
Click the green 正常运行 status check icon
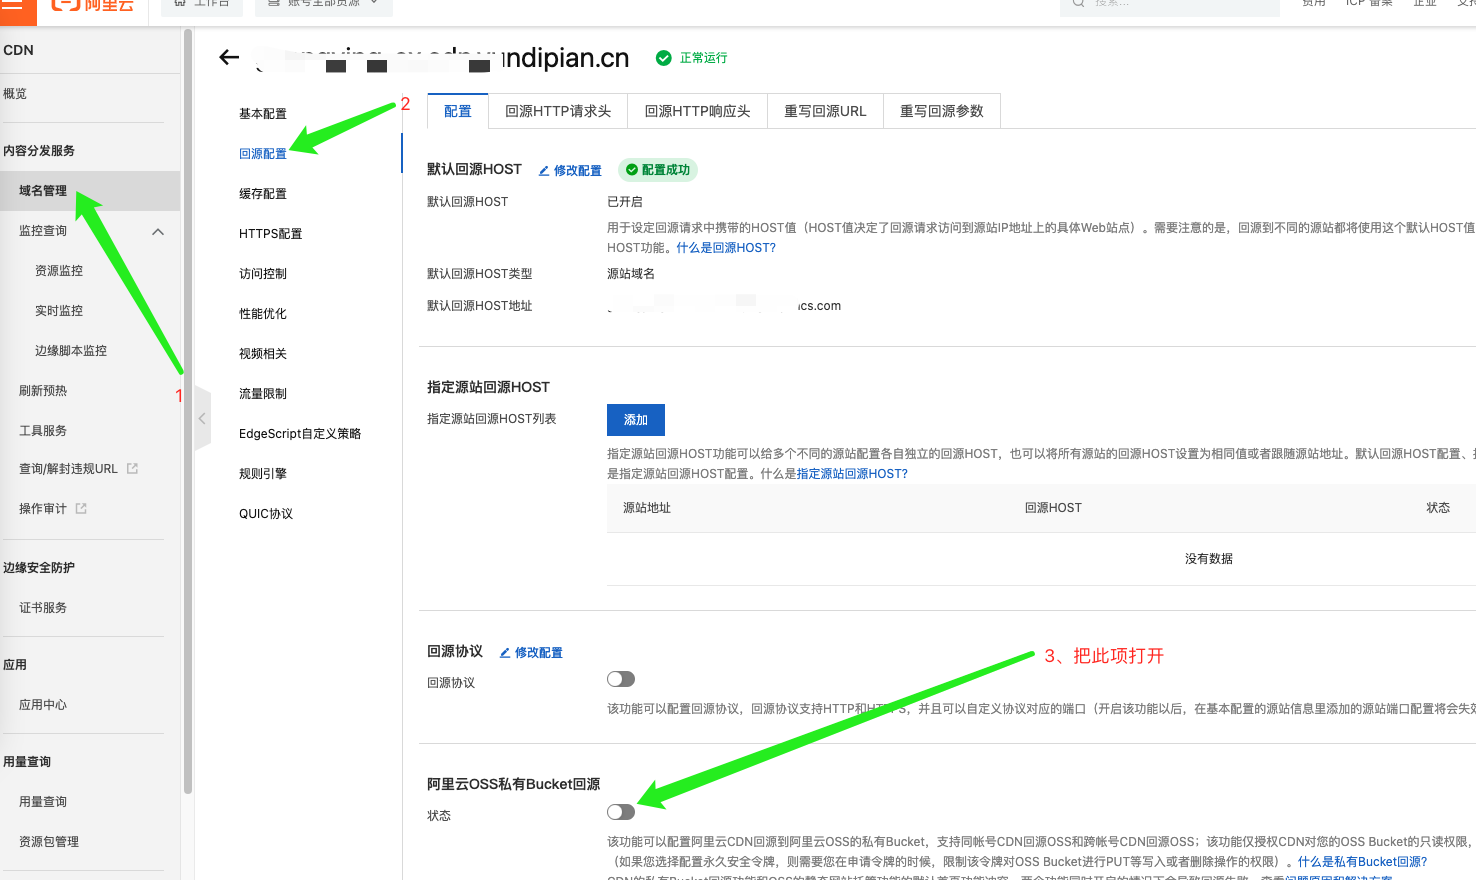(x=663, y=58)
